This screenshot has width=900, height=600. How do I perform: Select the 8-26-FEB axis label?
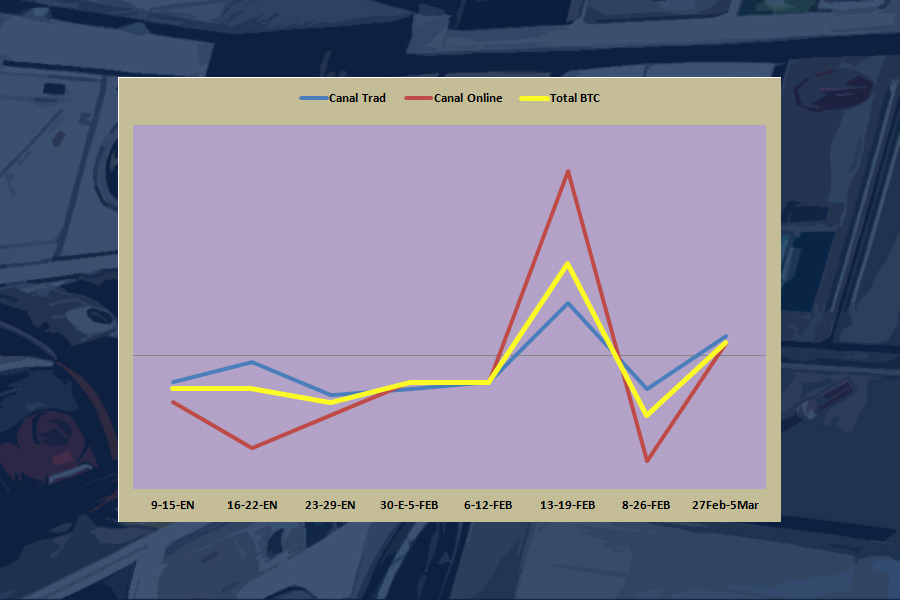[646, 505]
